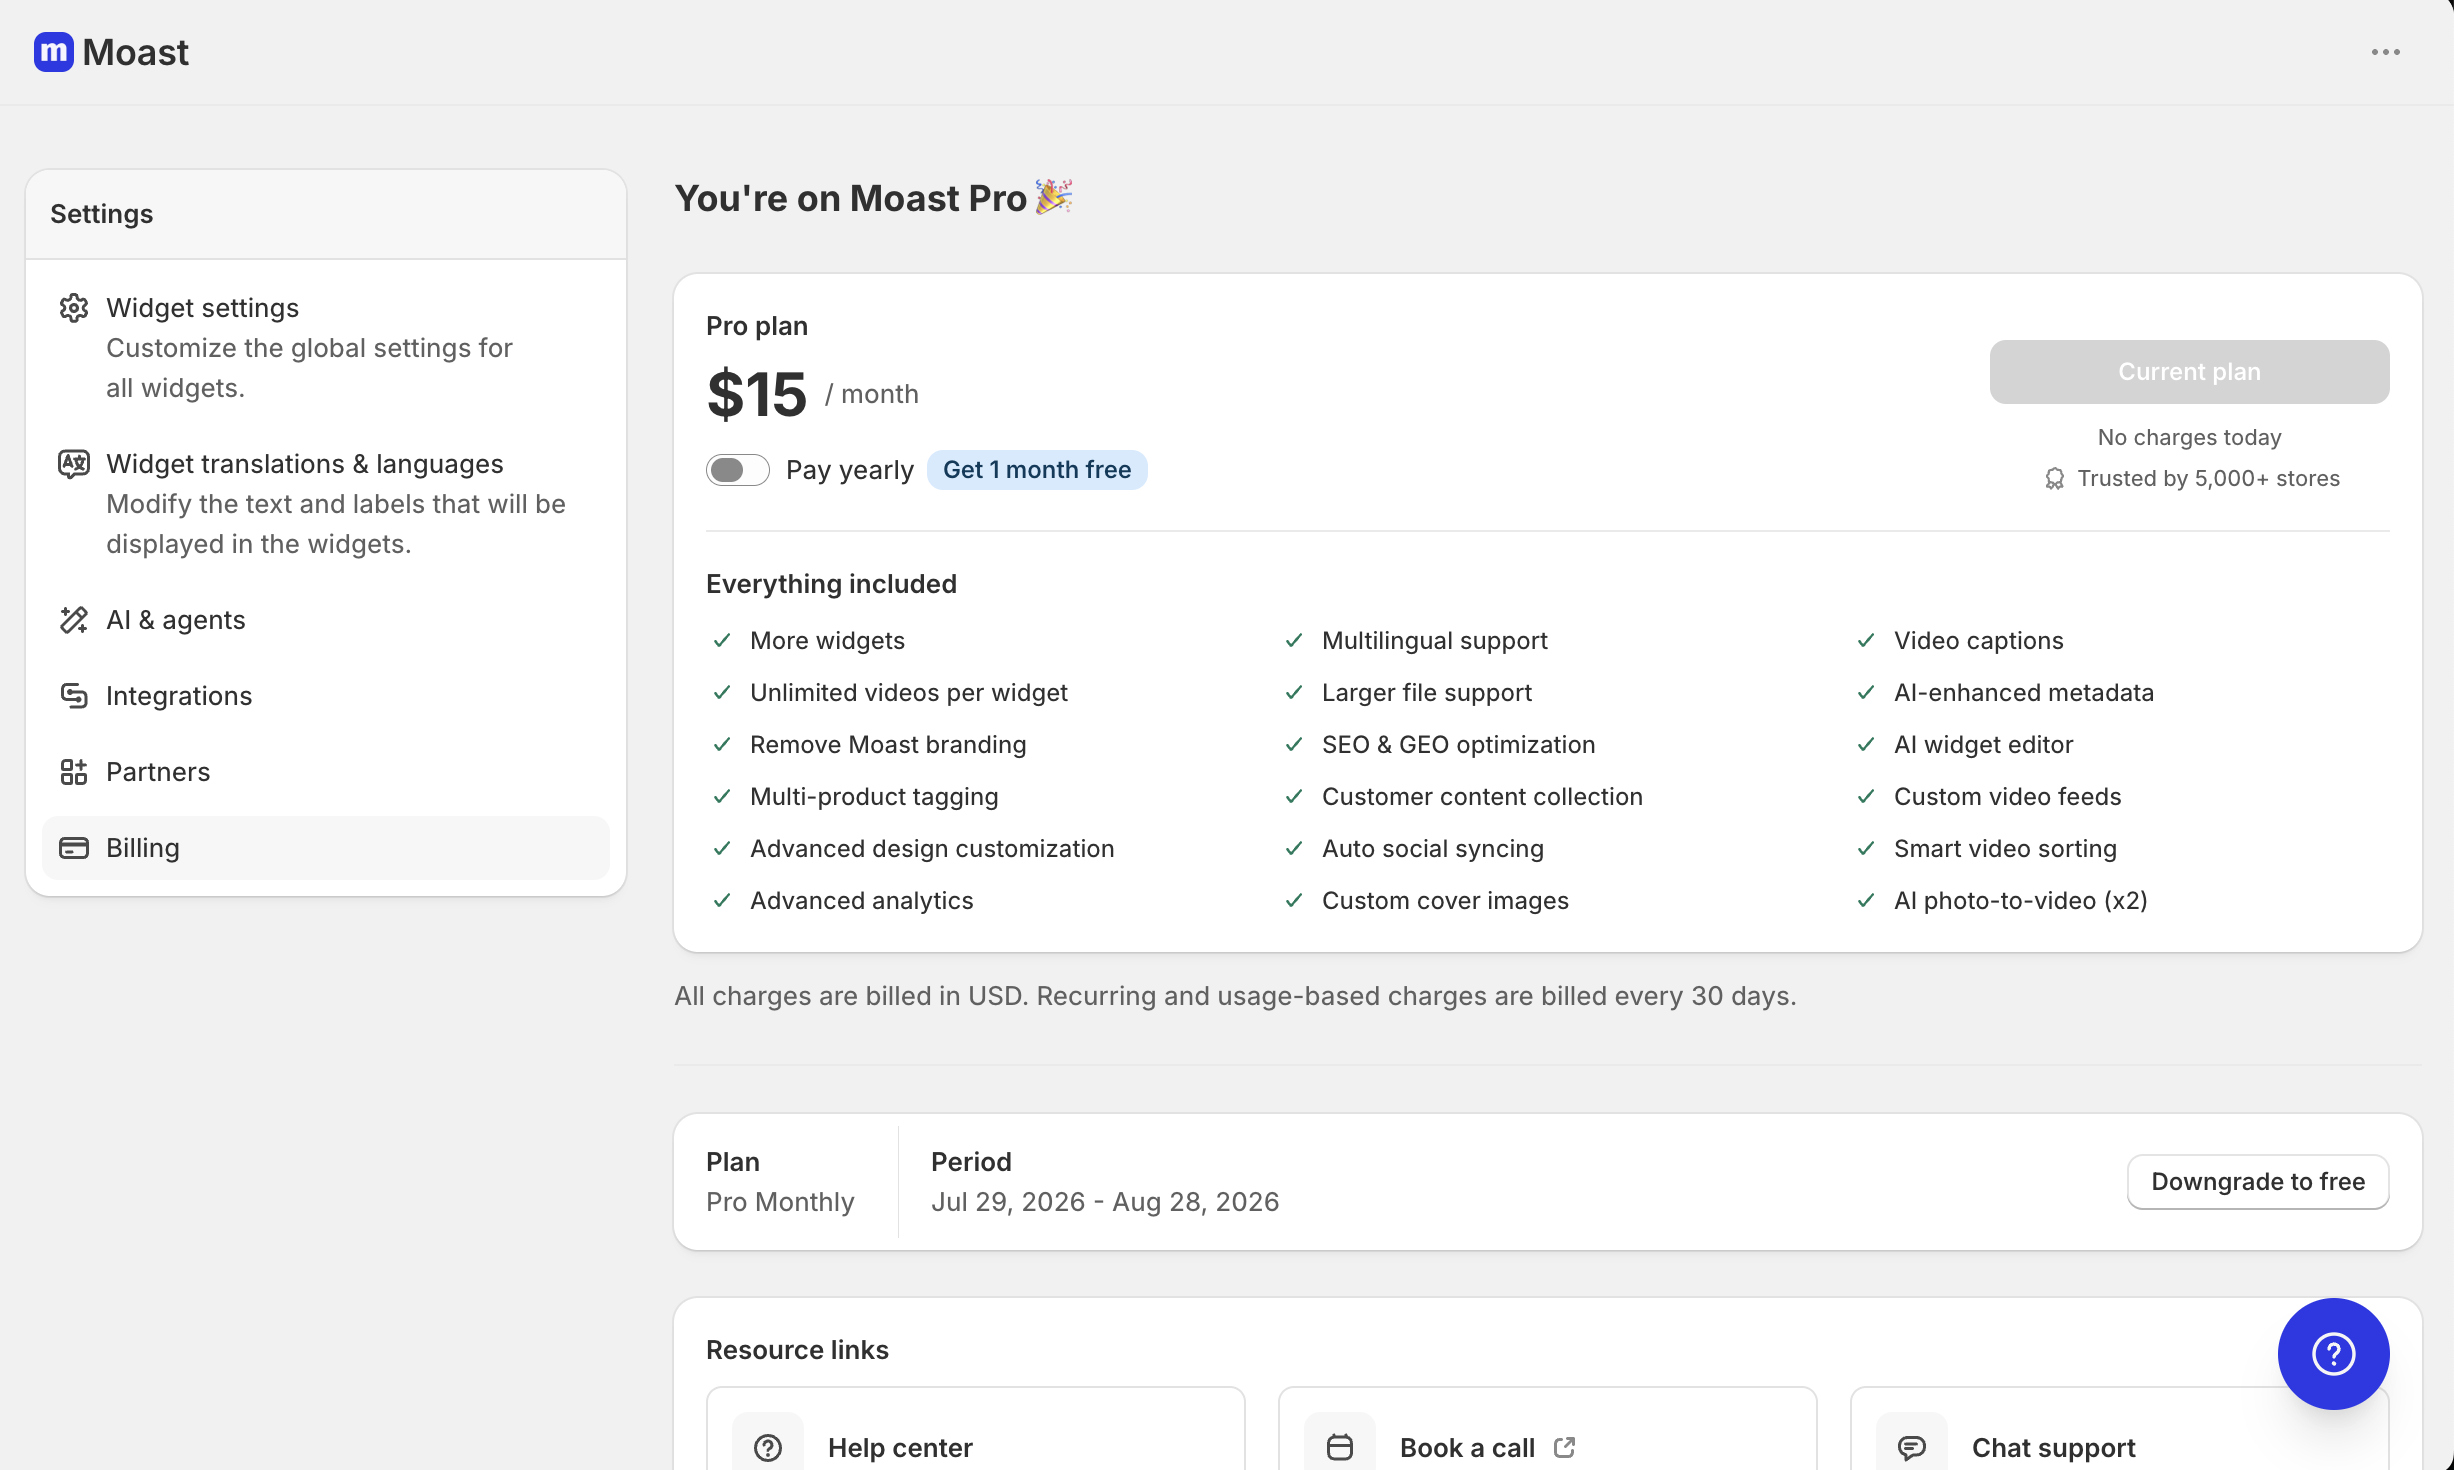
Task: Click the external link icon beside Book a call
Action: tap(1565, 1447)
